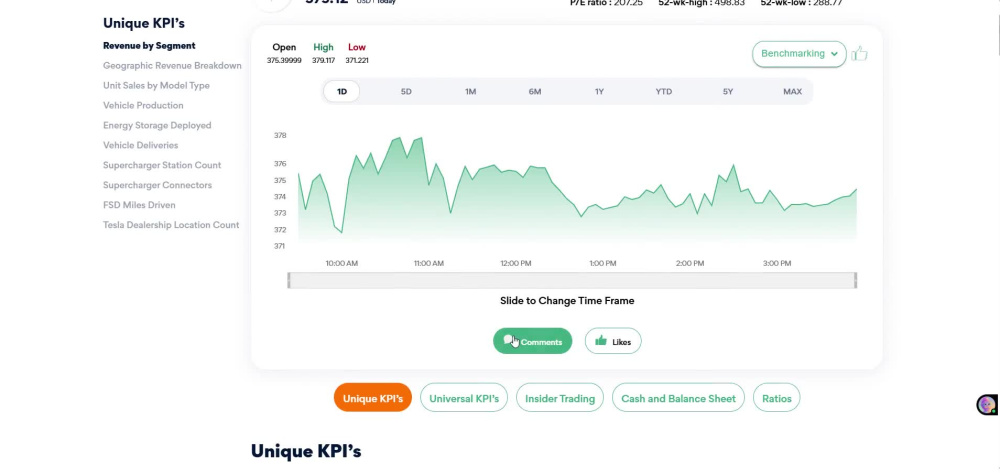
Task: Open the round avatar assistant icon
Action: point(987,404)
